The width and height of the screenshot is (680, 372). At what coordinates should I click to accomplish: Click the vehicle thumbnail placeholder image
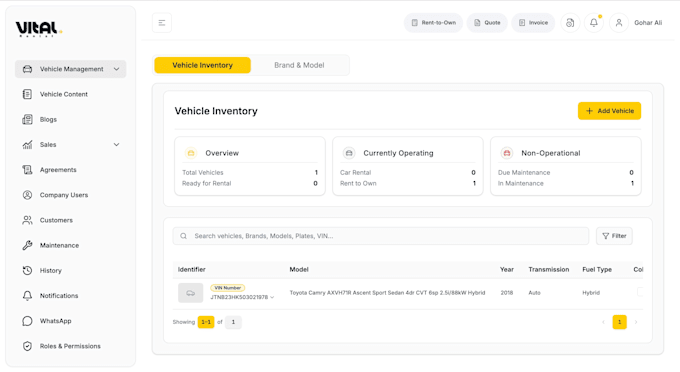[190, 293]
